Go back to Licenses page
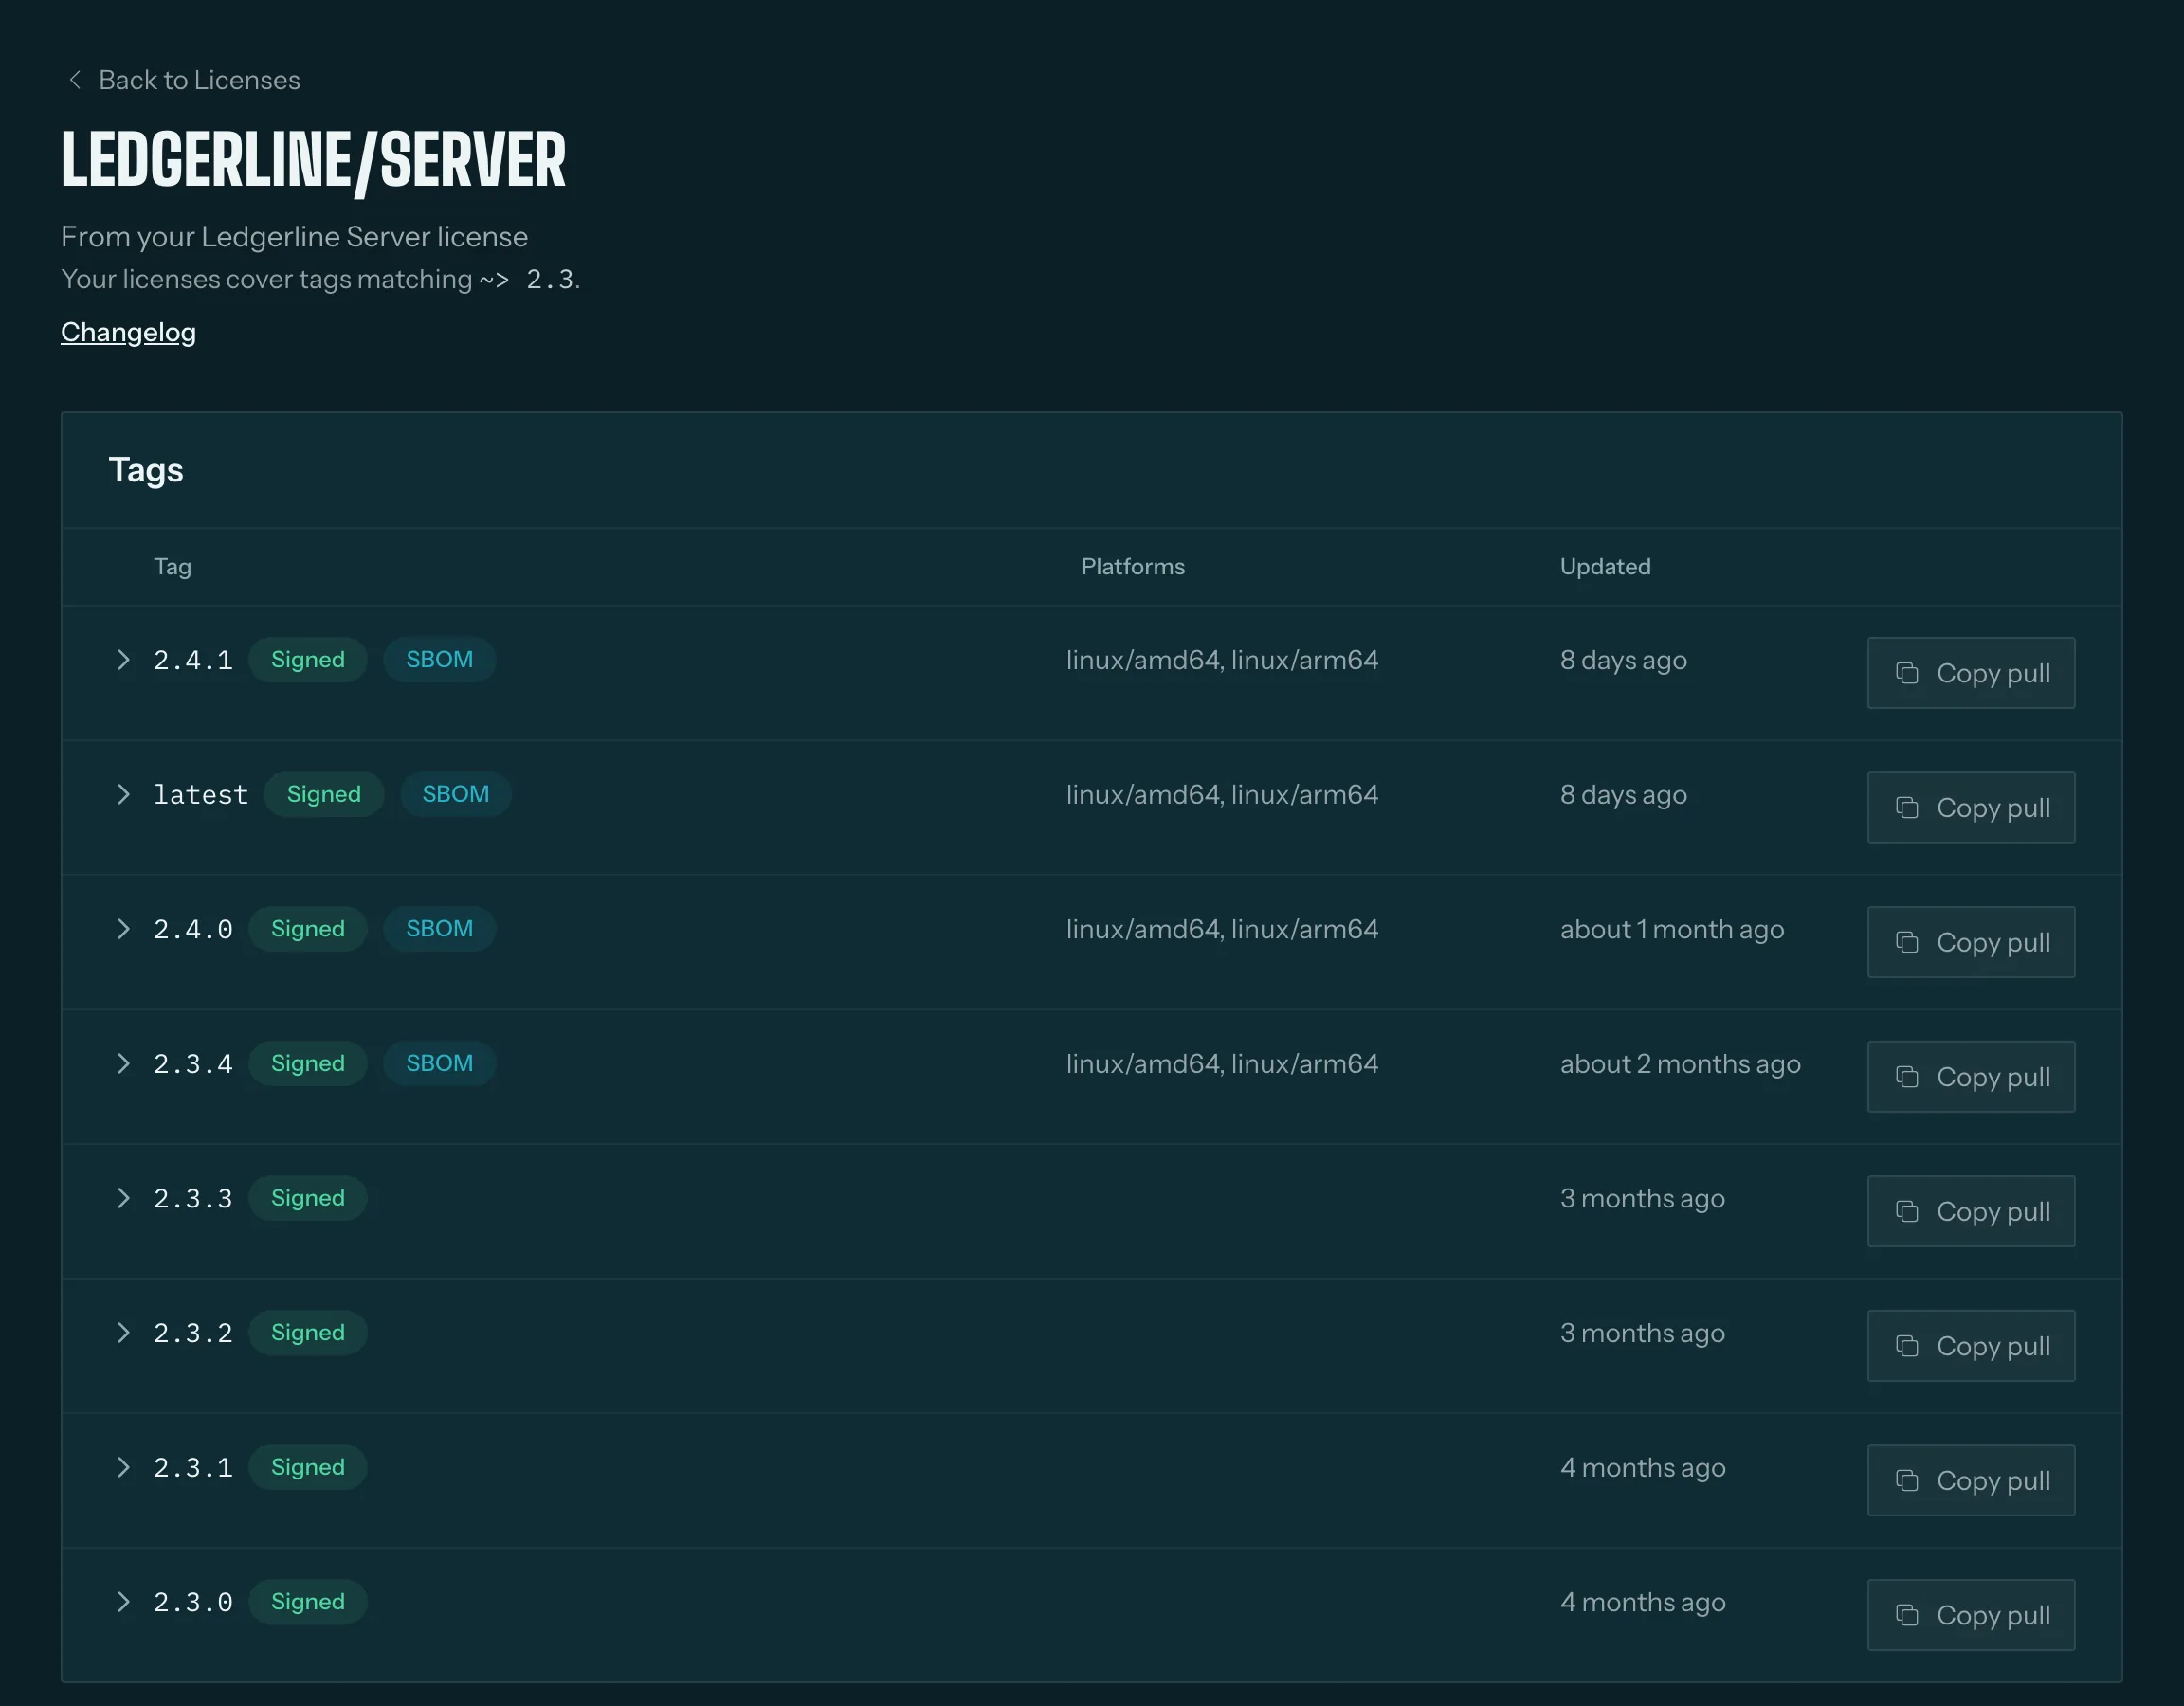Image resolution: width=2184 pixels, height=1706 pixels. (x=183, y=80)
